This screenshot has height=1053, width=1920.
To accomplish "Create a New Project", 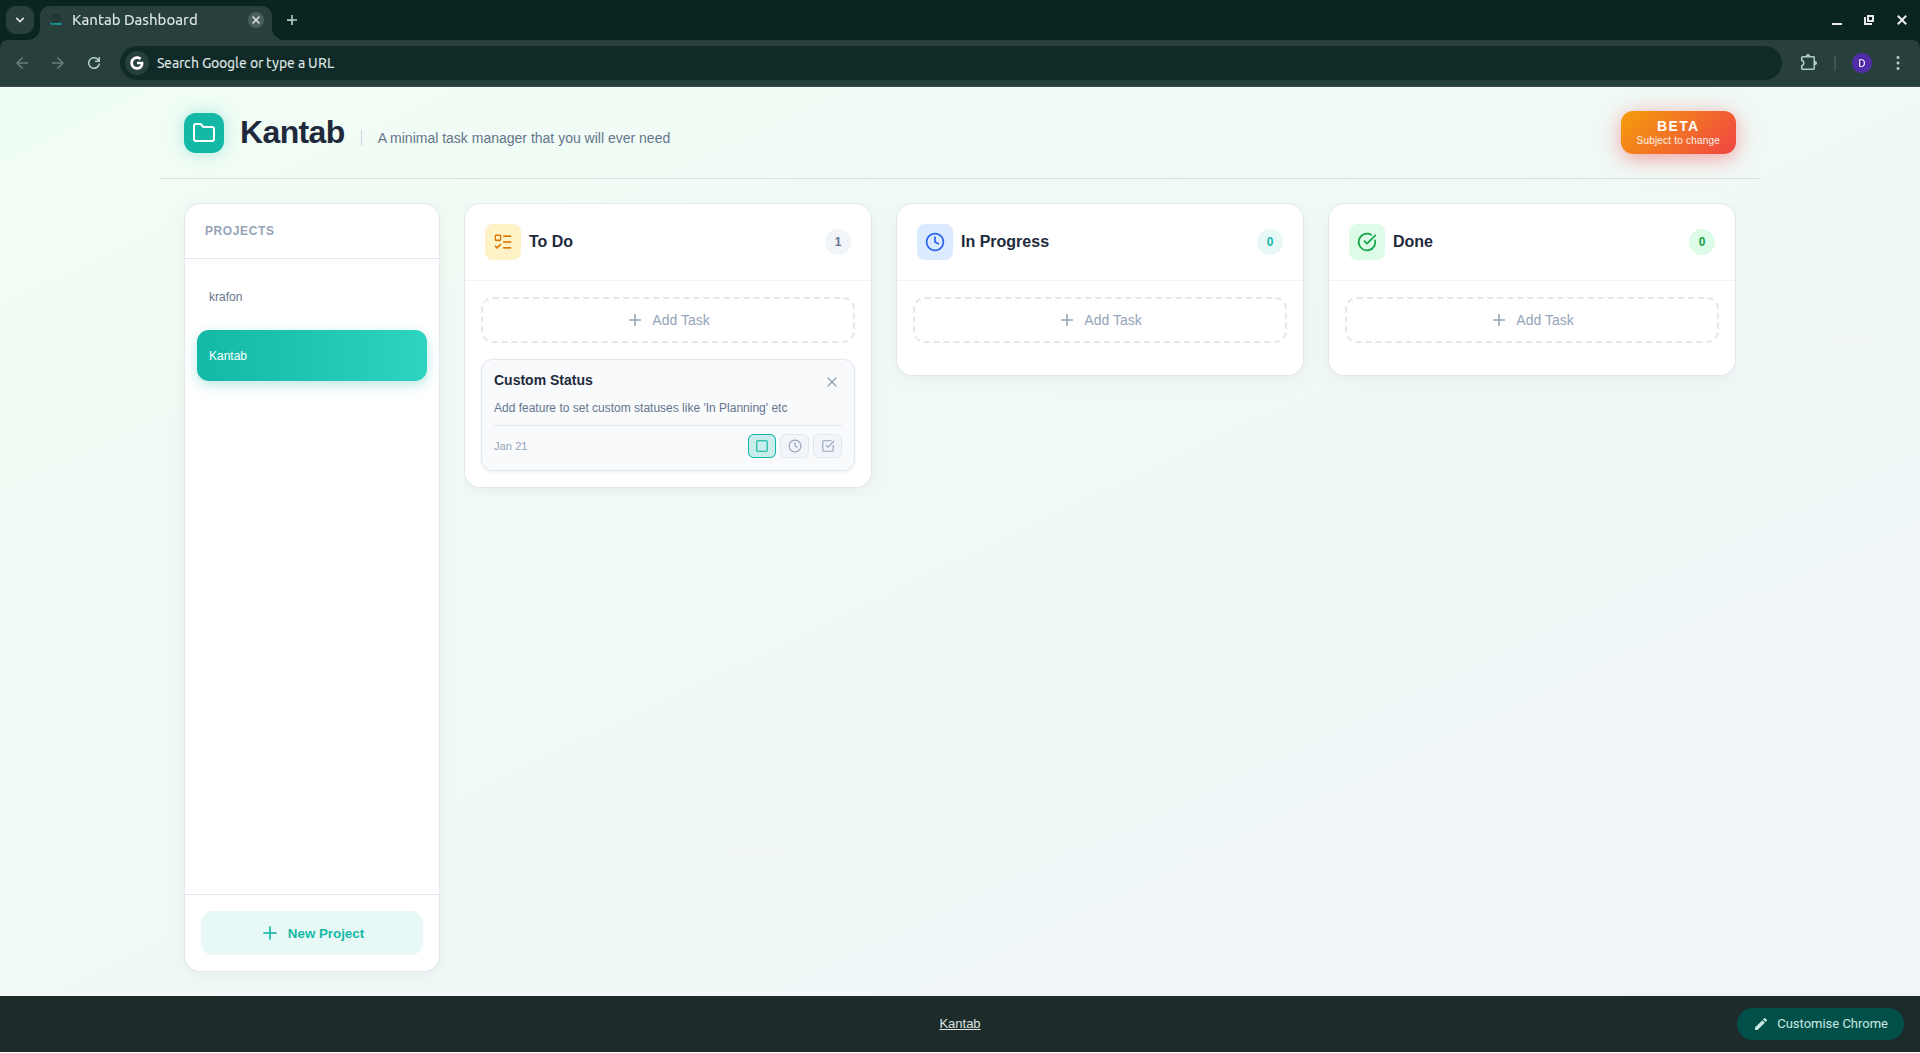I will pyautogui.click(x=311, y=932).
